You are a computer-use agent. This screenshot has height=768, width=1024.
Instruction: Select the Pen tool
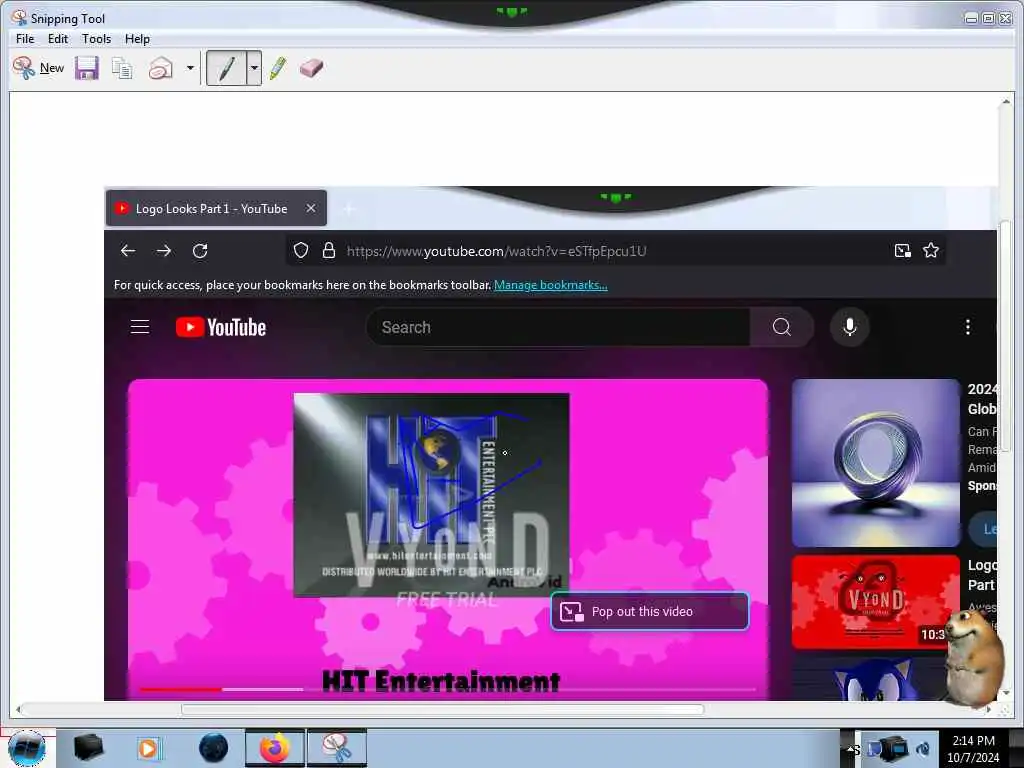tap(226, 68)
